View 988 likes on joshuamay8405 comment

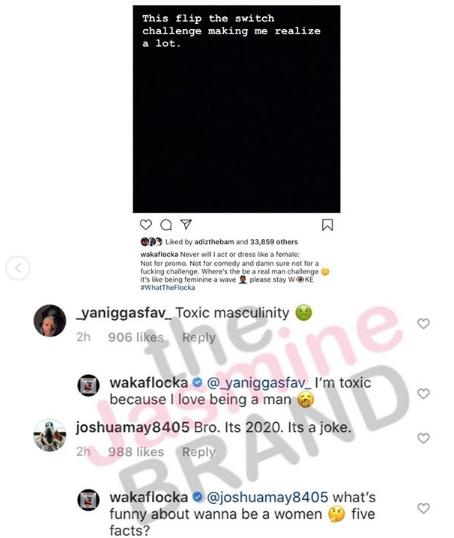pyautogui.click(x=136, y=452)
